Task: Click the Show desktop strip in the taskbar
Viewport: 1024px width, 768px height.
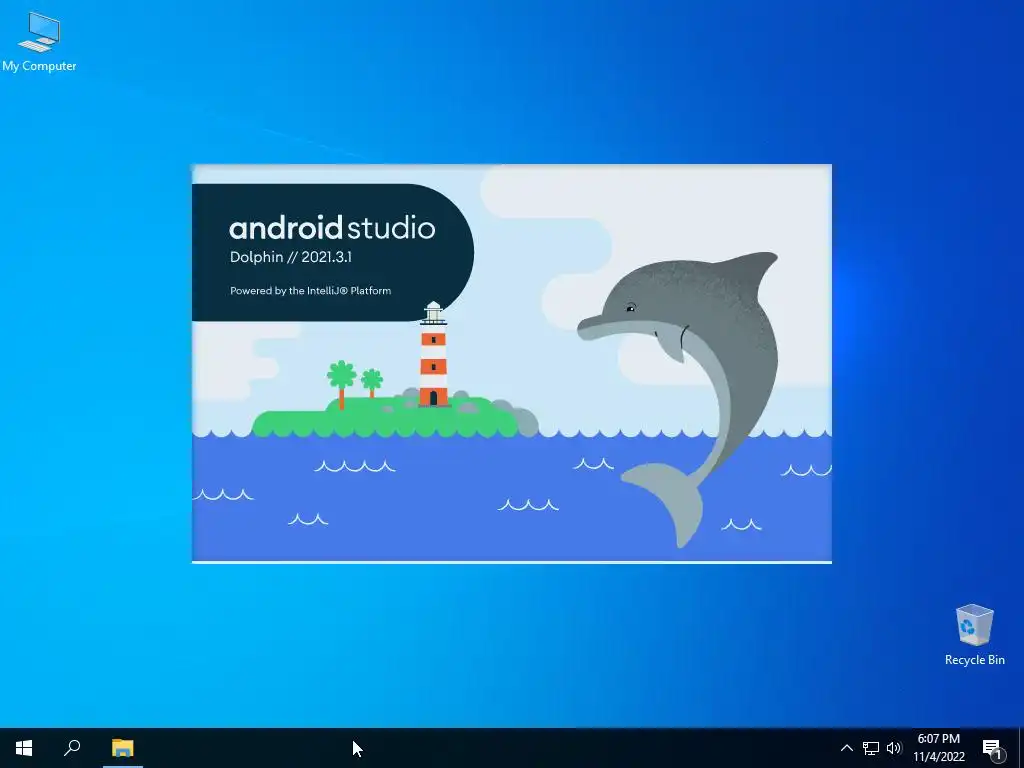Action: point(1021,748)
